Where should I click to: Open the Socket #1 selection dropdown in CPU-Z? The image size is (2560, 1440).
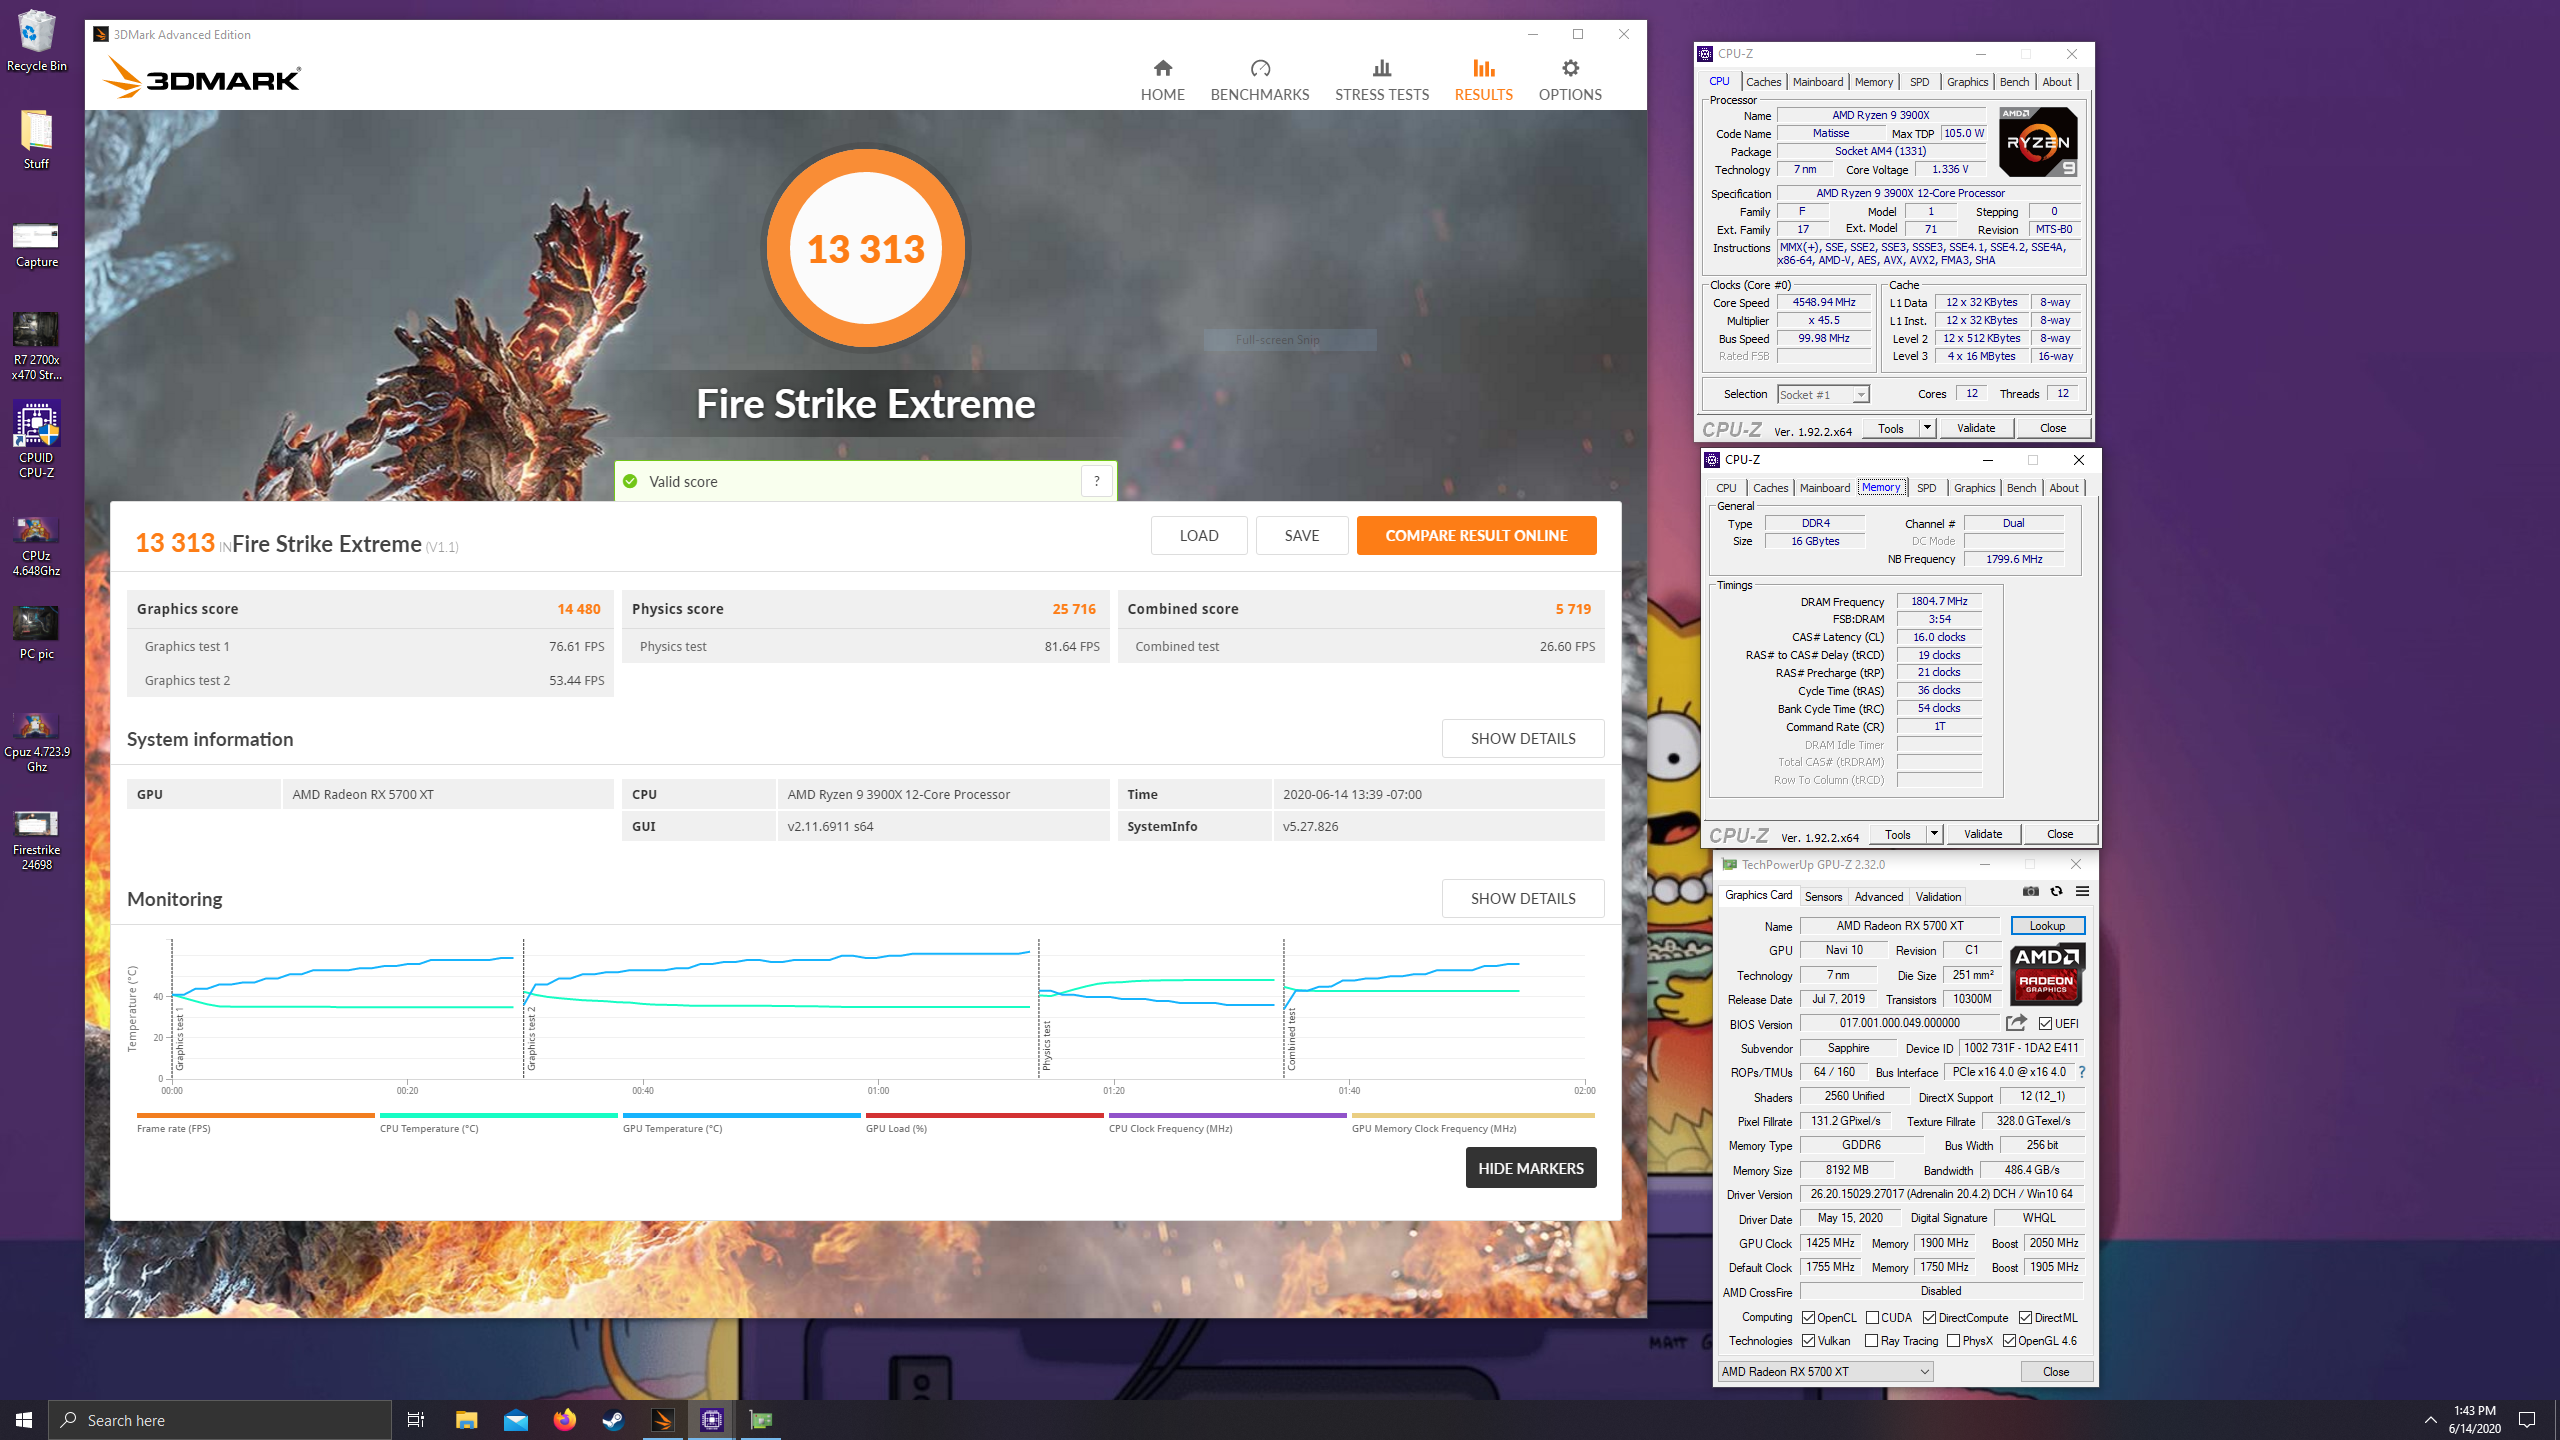click(x=1823, y=395)
